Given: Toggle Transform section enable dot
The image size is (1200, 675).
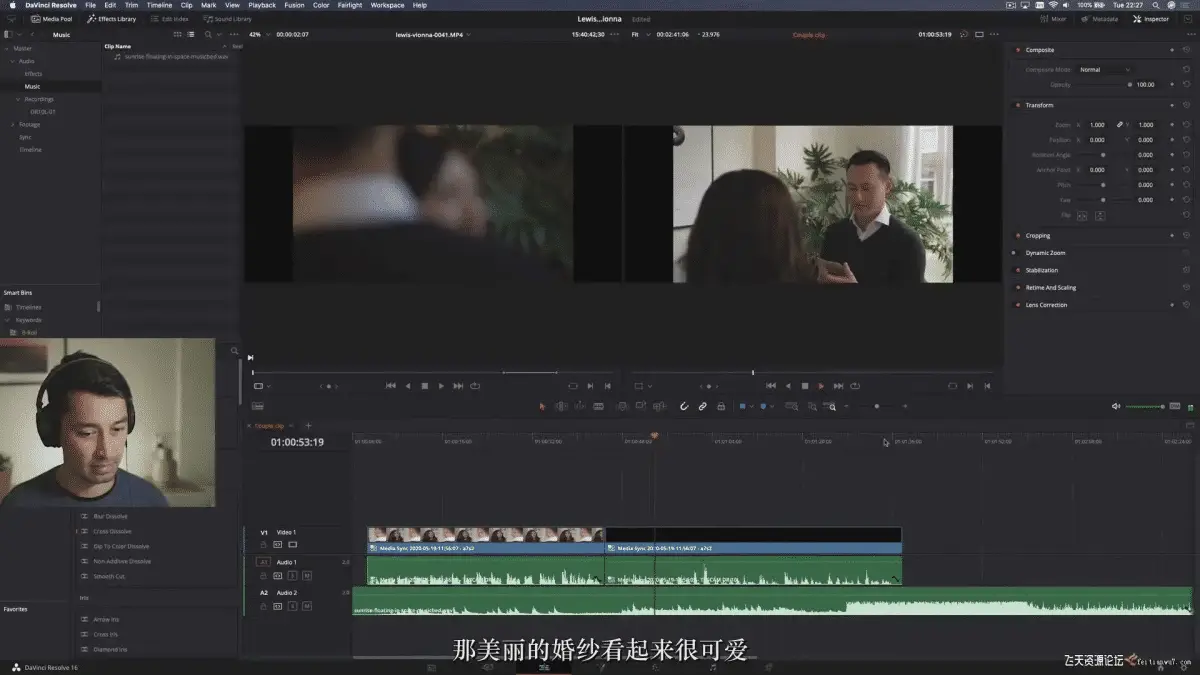Looking at the screenshot, I should (x=1018, y=105).
